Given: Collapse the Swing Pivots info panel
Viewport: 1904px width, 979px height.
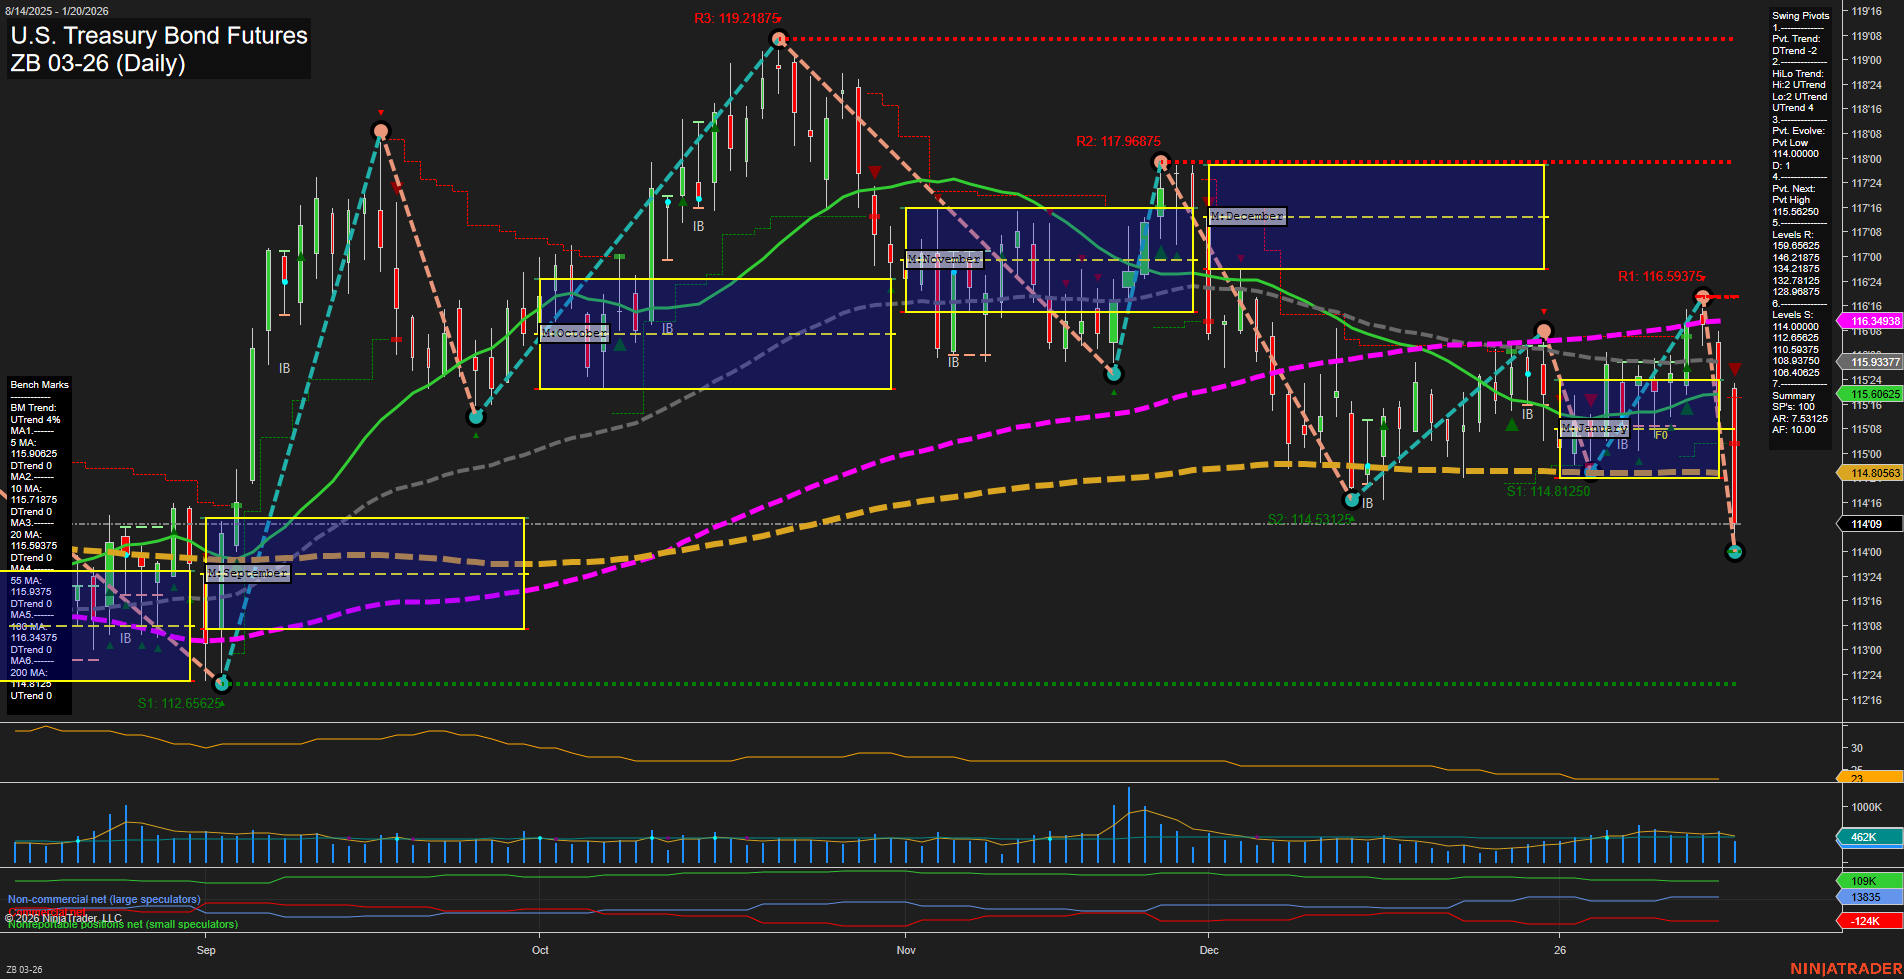Looking at the screenshot, I should (1799, 15).
